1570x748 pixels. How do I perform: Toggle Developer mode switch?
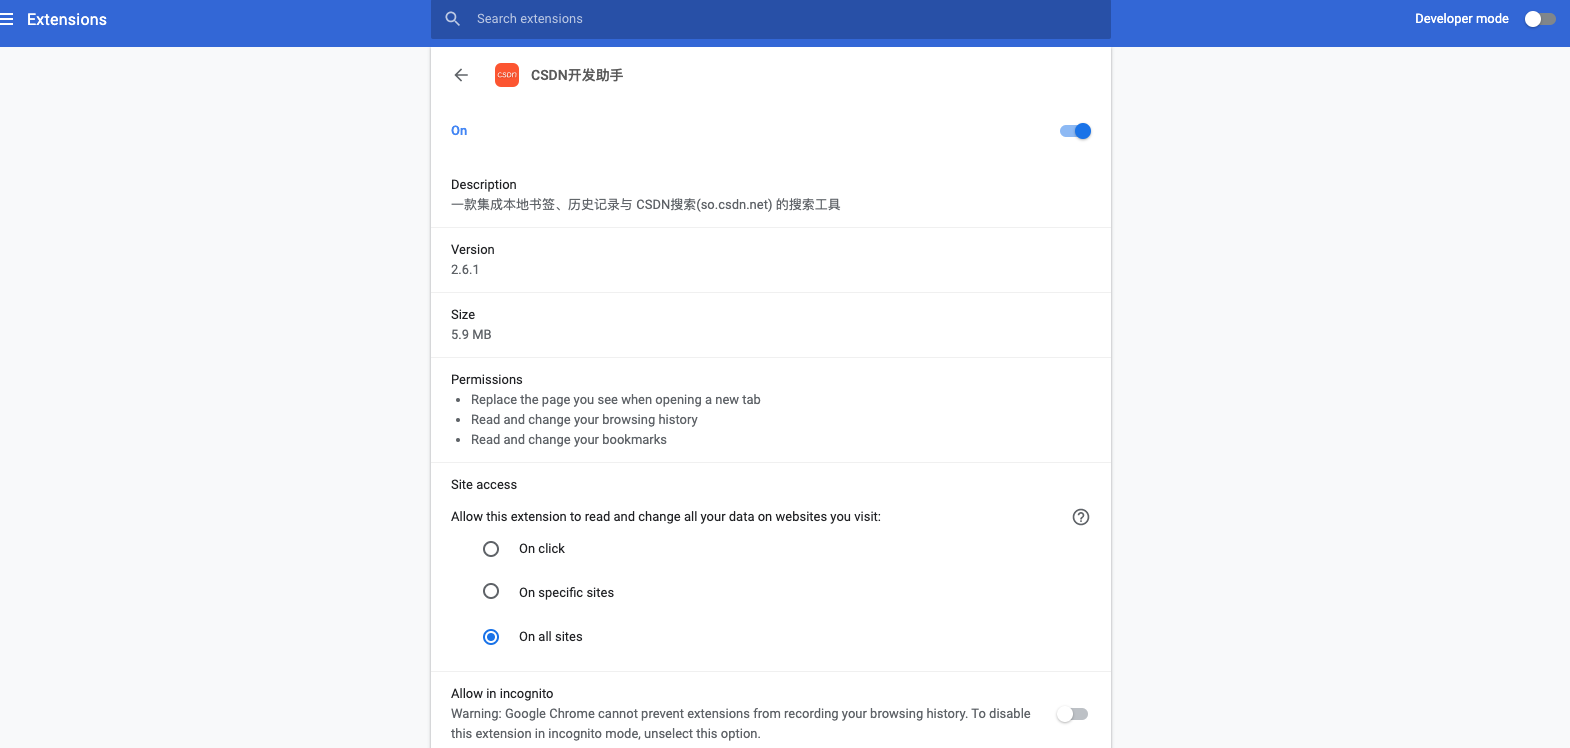(1540, 19)
